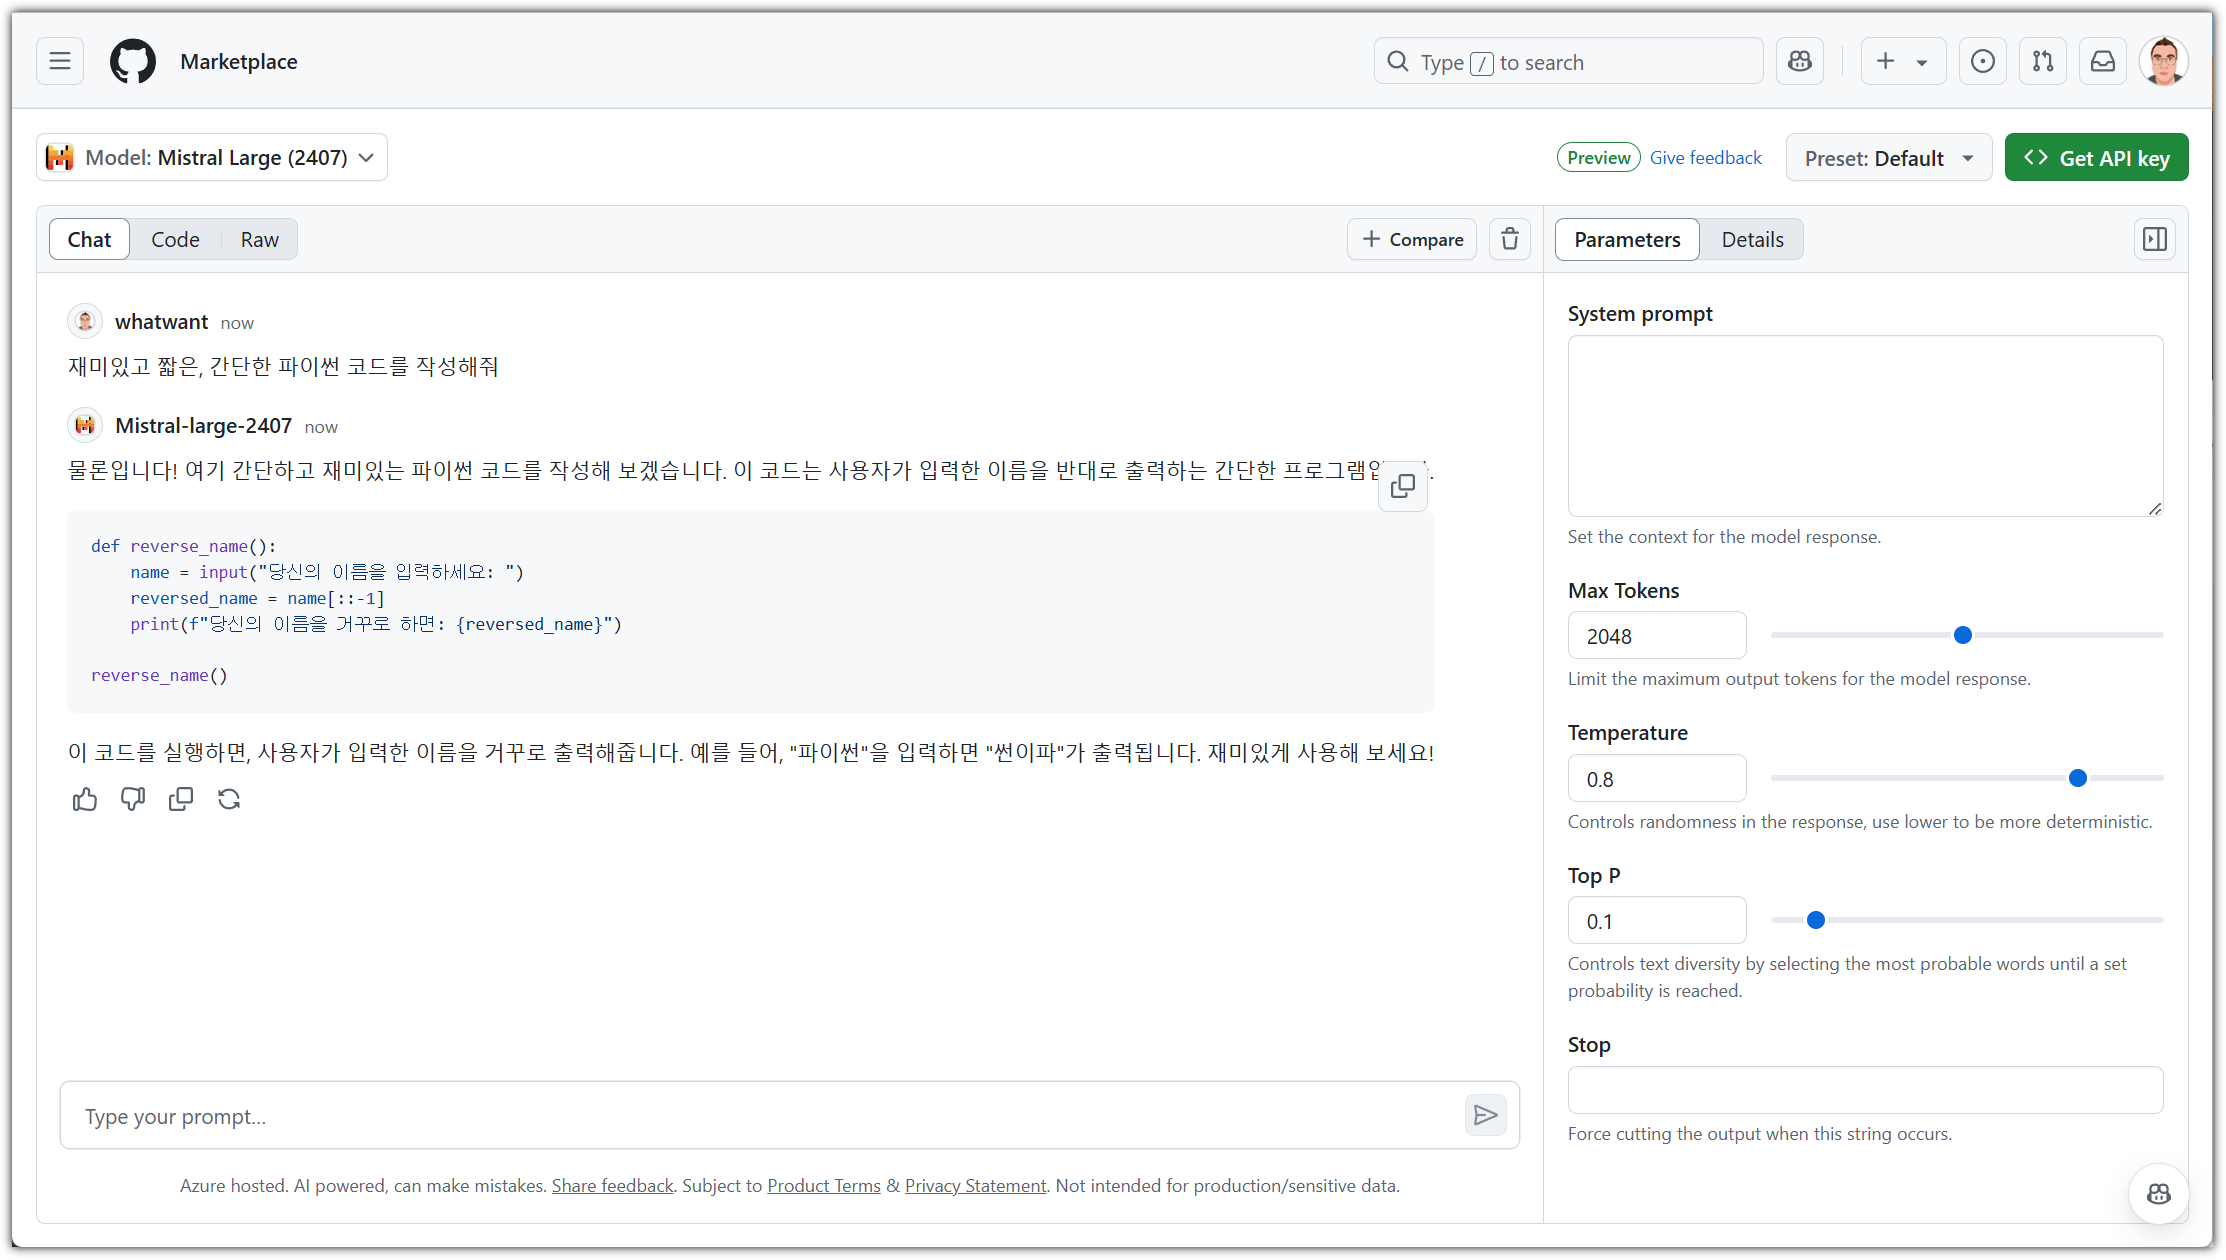This screenshot has width=2226, height=1260.
Task: Regenerate the response with retry icon
Action: 229,799
